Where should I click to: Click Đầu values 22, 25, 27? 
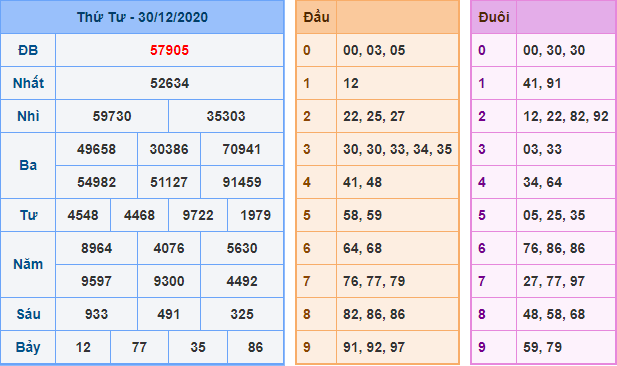[x=374, y=116]
